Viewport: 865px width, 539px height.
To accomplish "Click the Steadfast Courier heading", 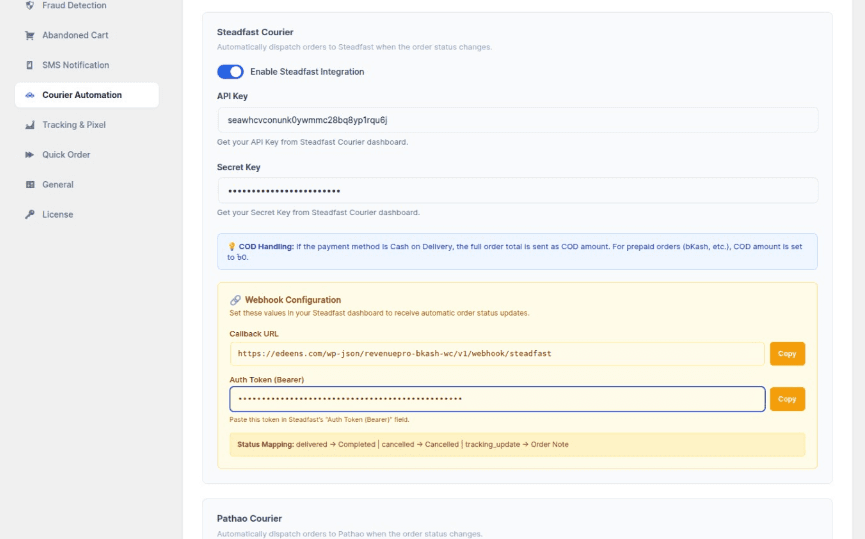I will point(255,32).
